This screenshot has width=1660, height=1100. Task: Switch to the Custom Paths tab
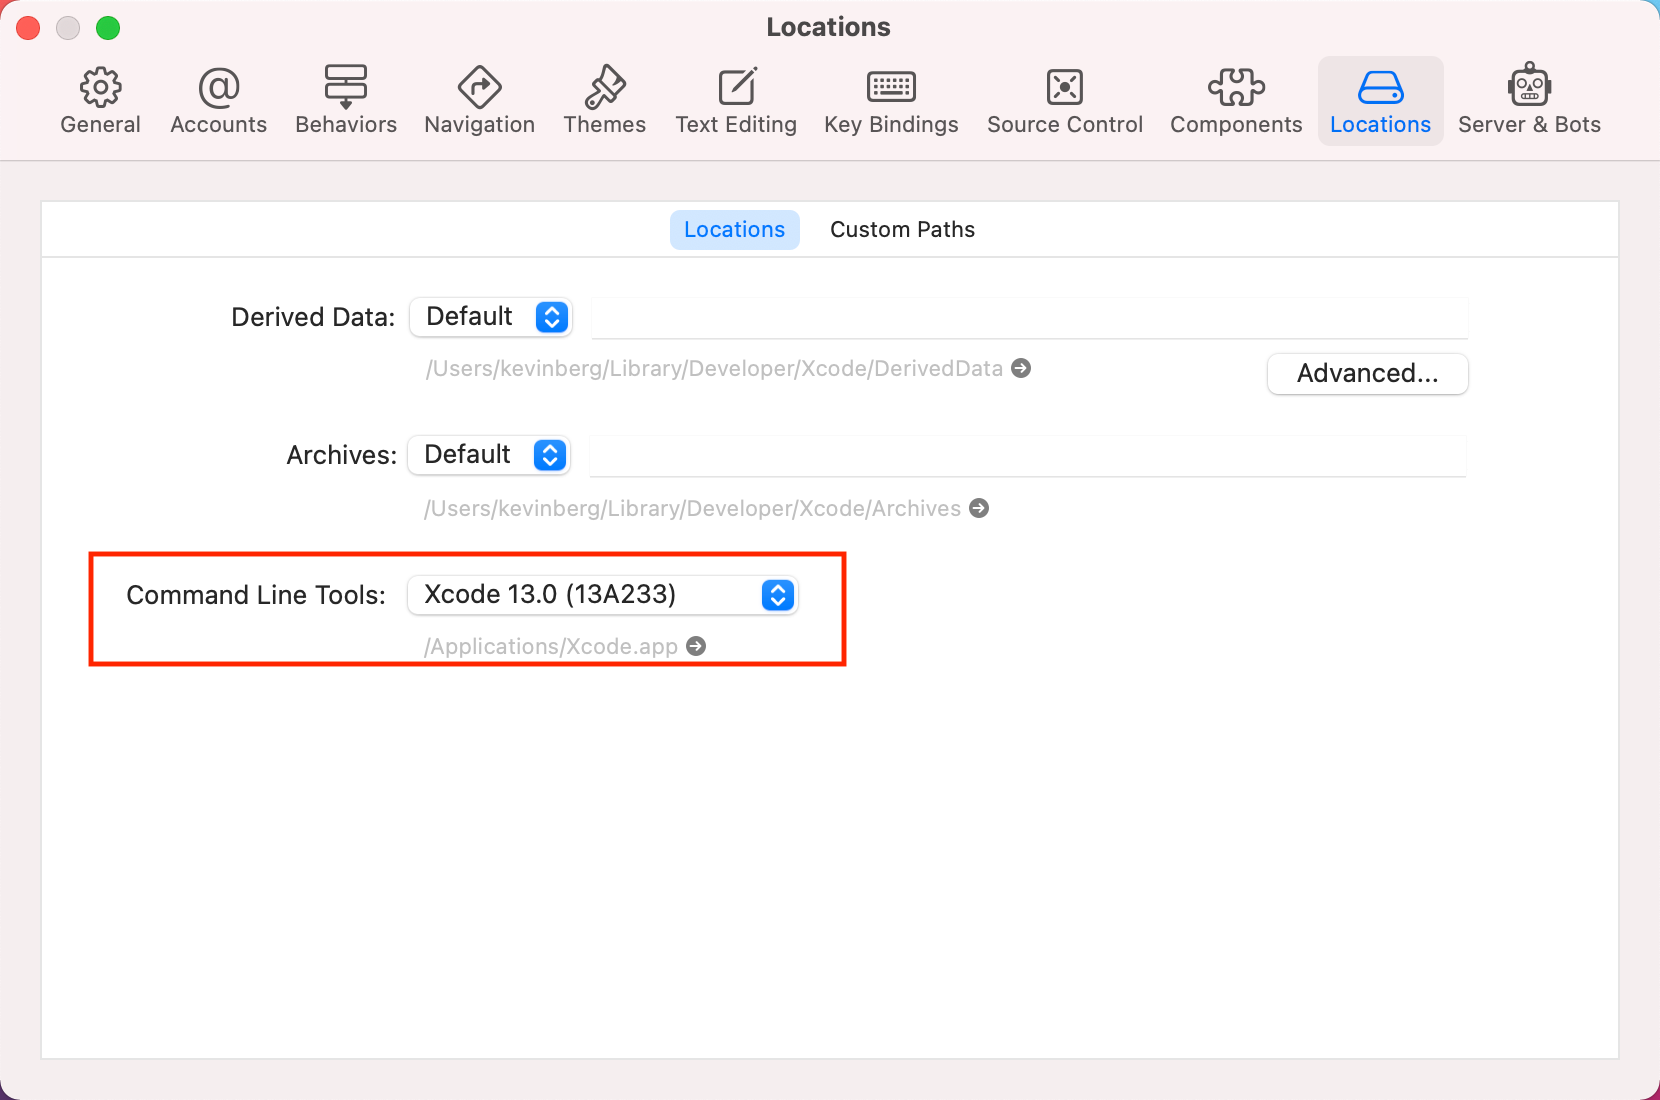[901, 229]
